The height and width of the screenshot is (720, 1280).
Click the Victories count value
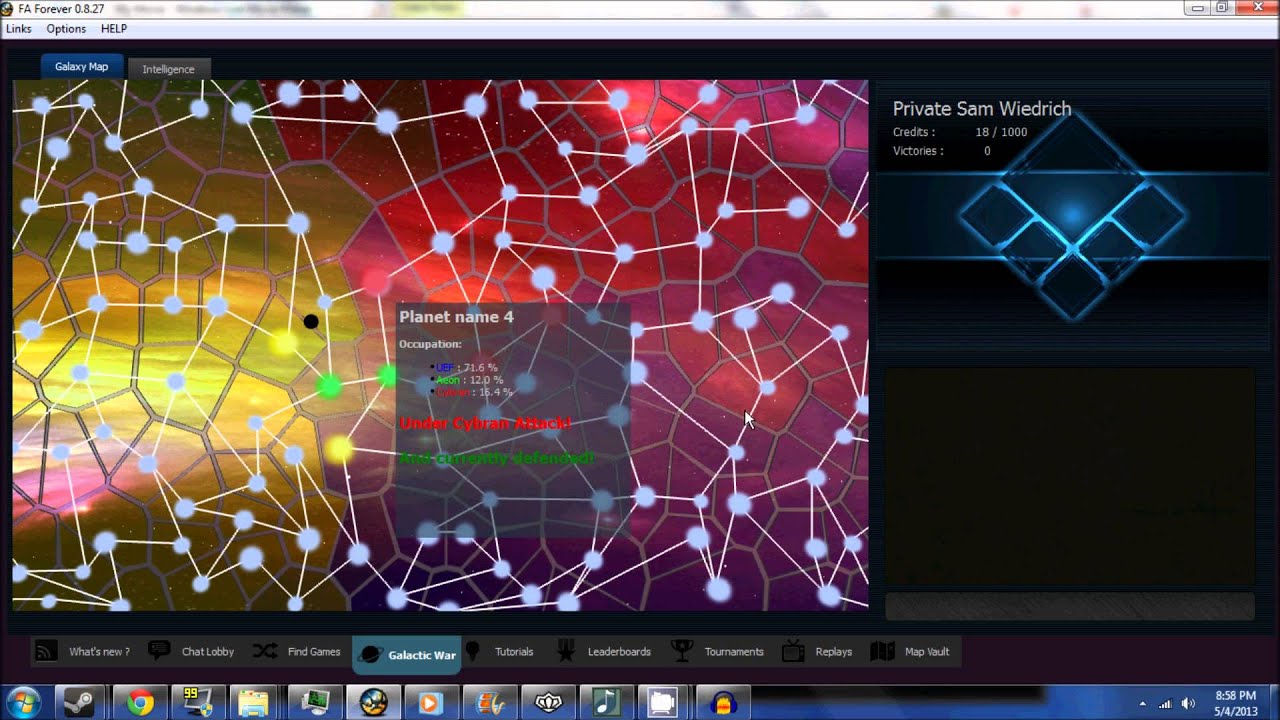pyautogui.click(x=987, y=151)
